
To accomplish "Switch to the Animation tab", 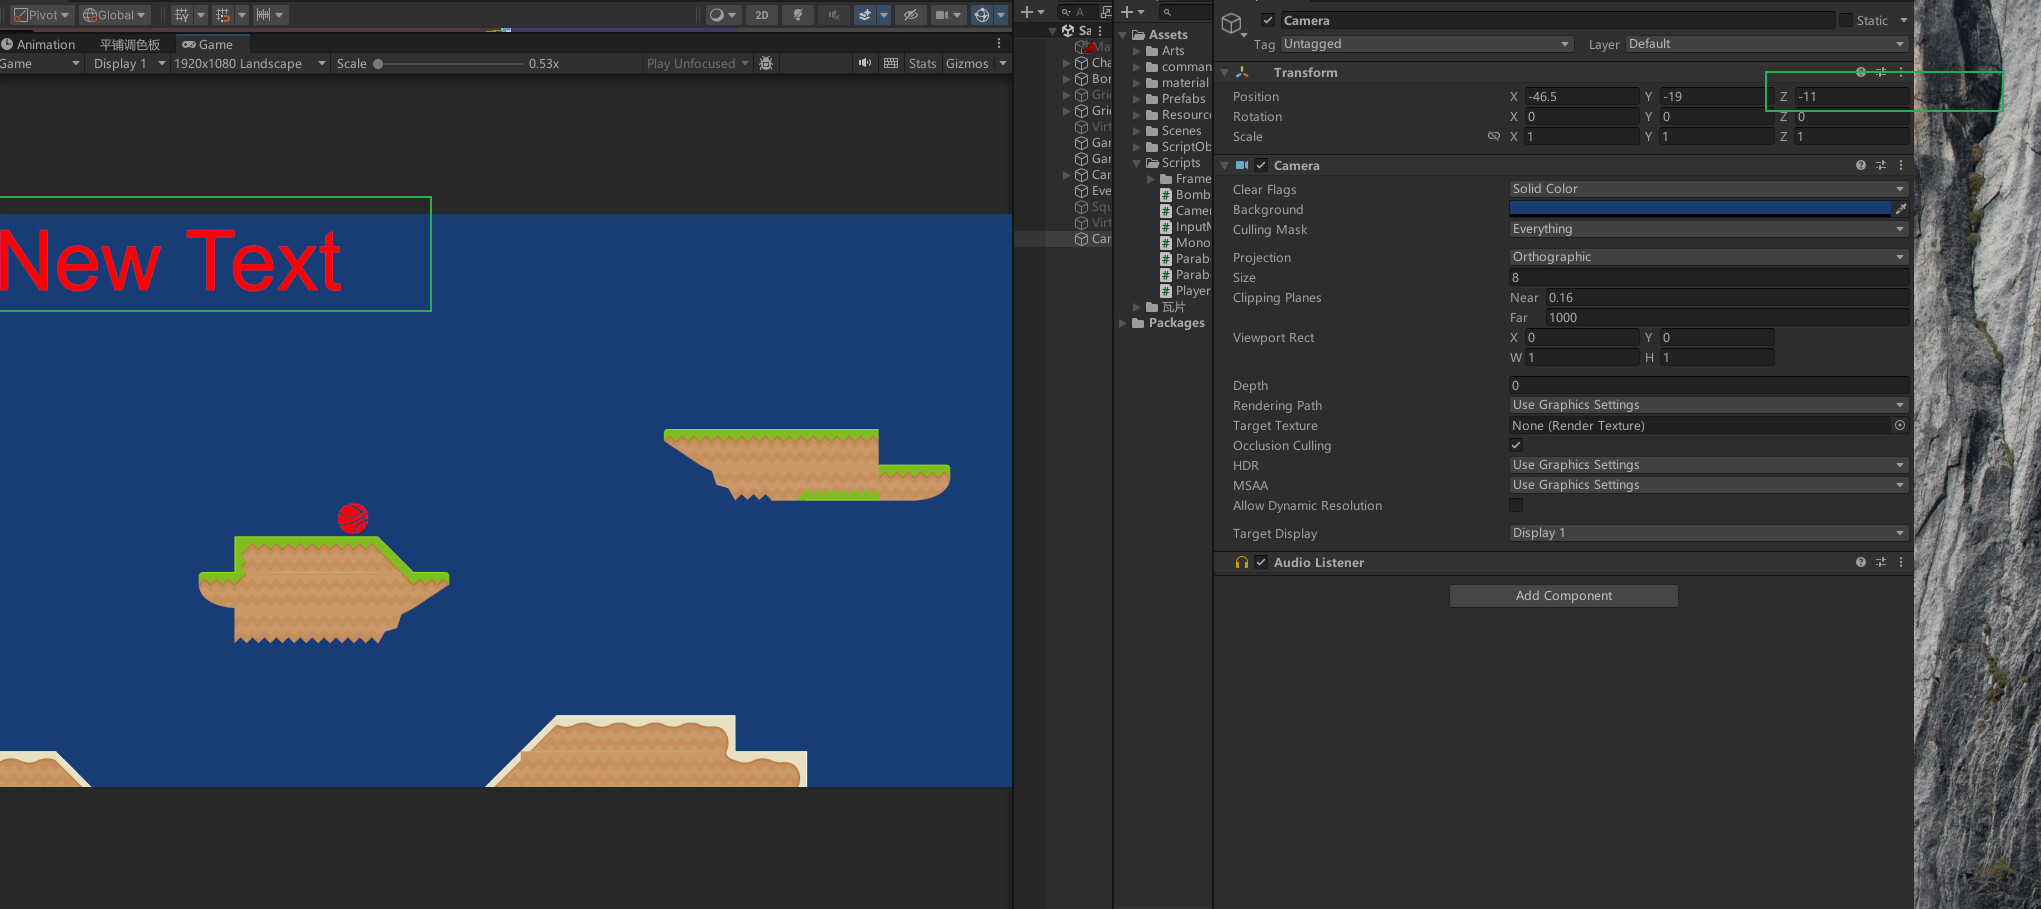I will pyautogui.click(x=43, y=44).
